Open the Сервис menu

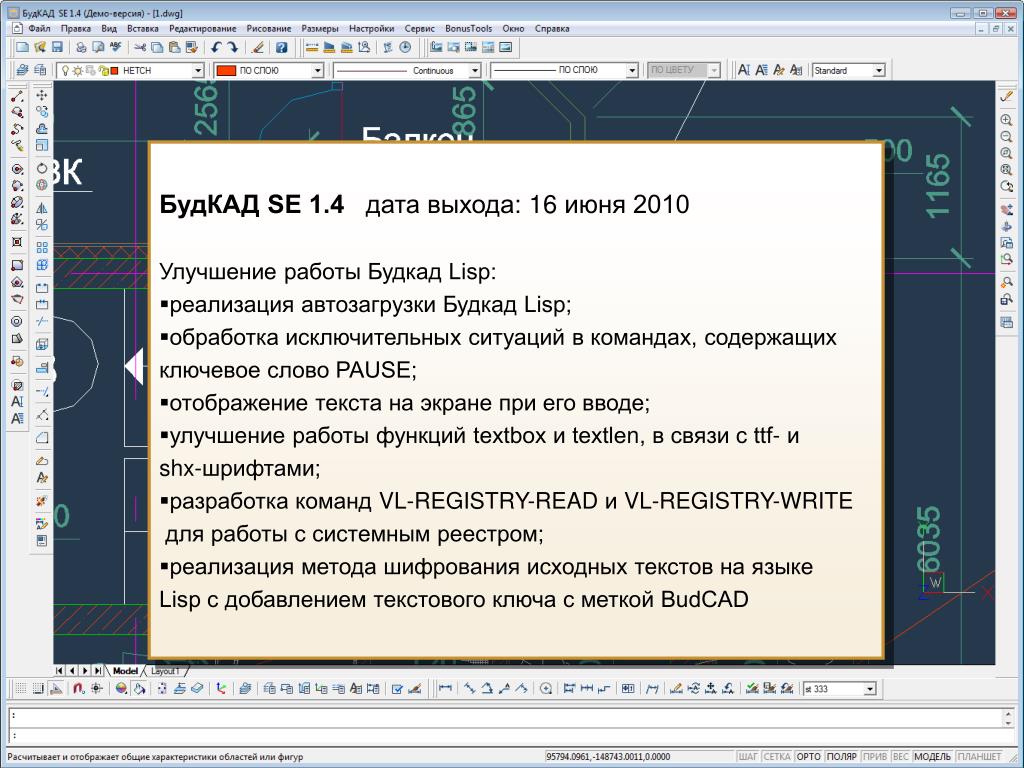click(419, 29)
